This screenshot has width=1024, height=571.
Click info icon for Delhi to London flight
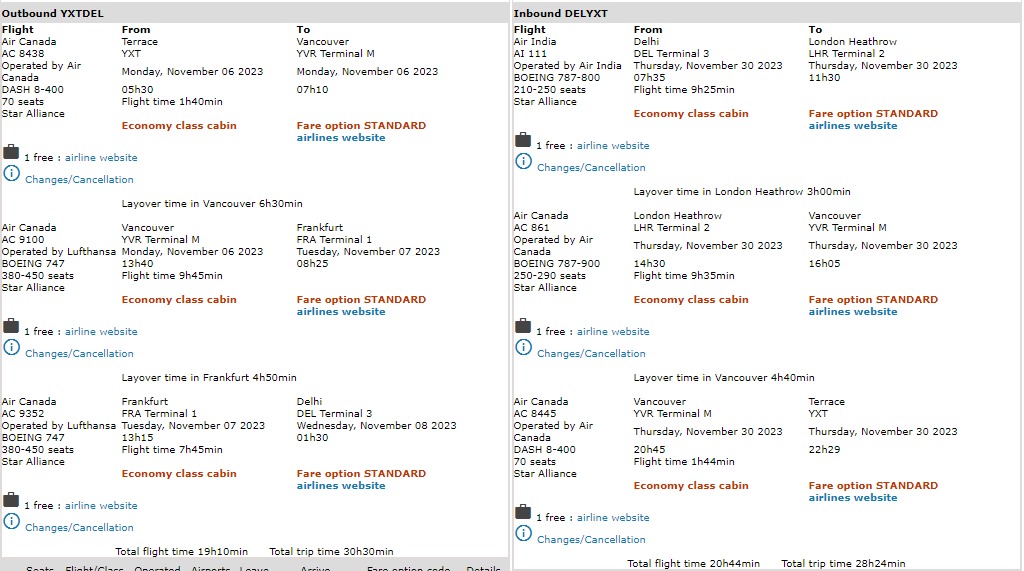pyautogui.click(x=523, y=161)
